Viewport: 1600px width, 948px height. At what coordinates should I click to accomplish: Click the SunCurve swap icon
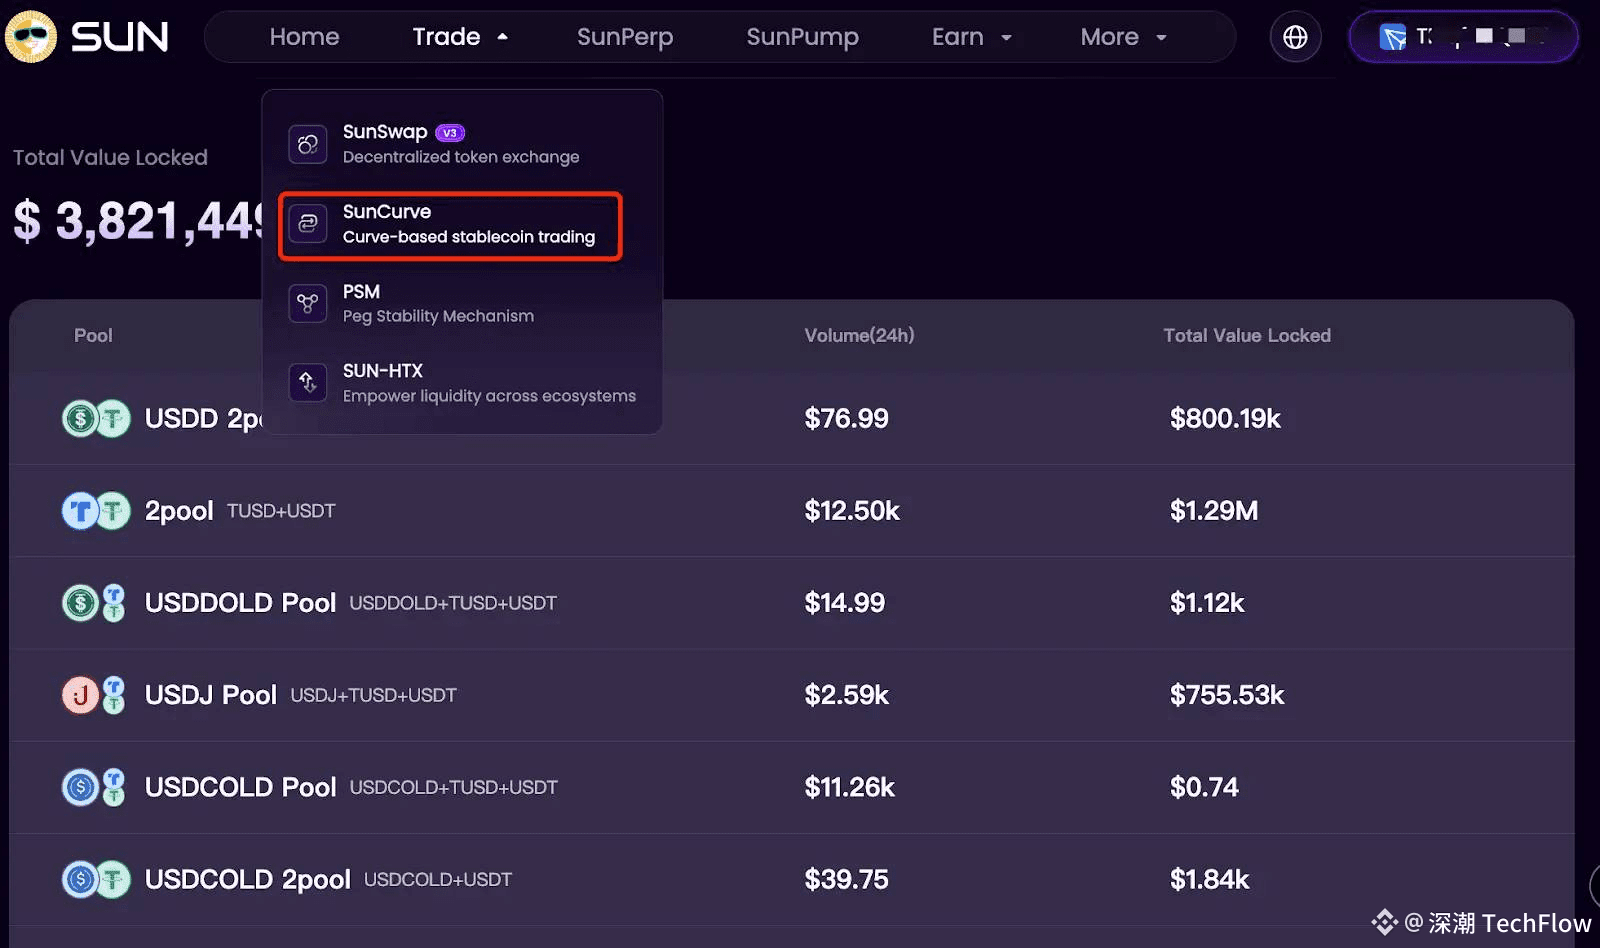[308, 224]
